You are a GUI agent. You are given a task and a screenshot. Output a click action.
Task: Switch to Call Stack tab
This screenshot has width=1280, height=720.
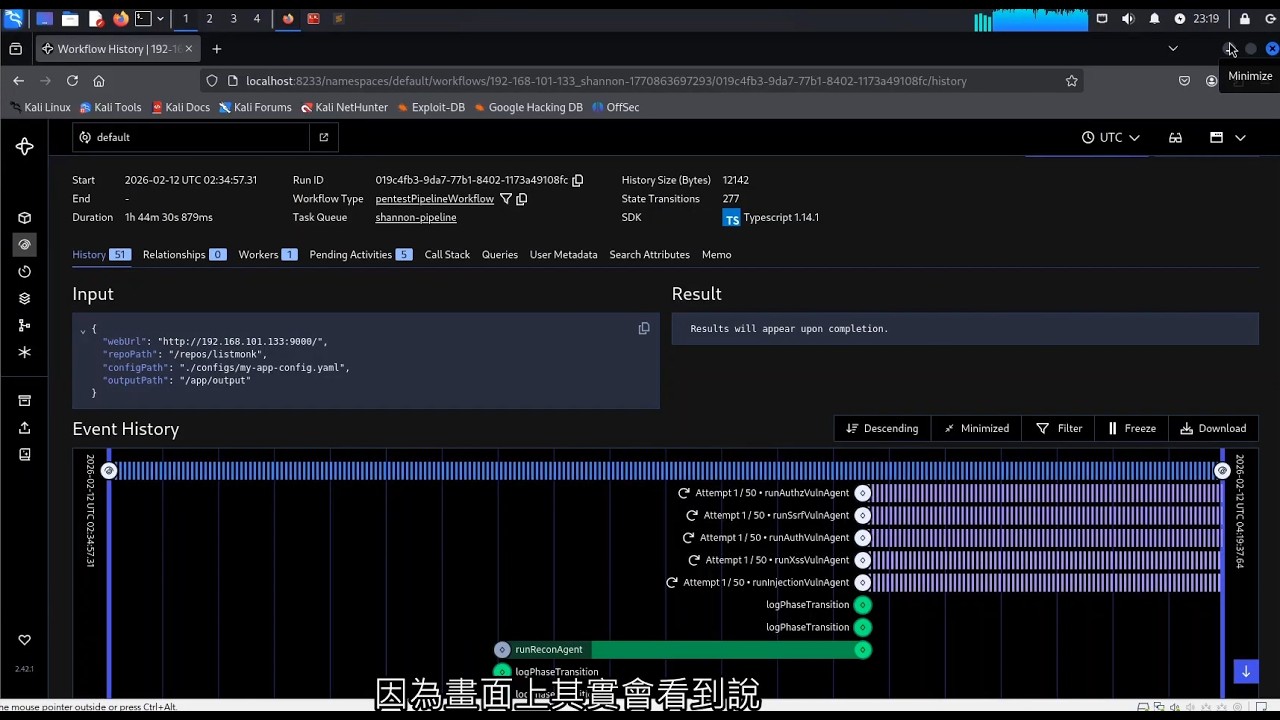click(x=447, y=255)
